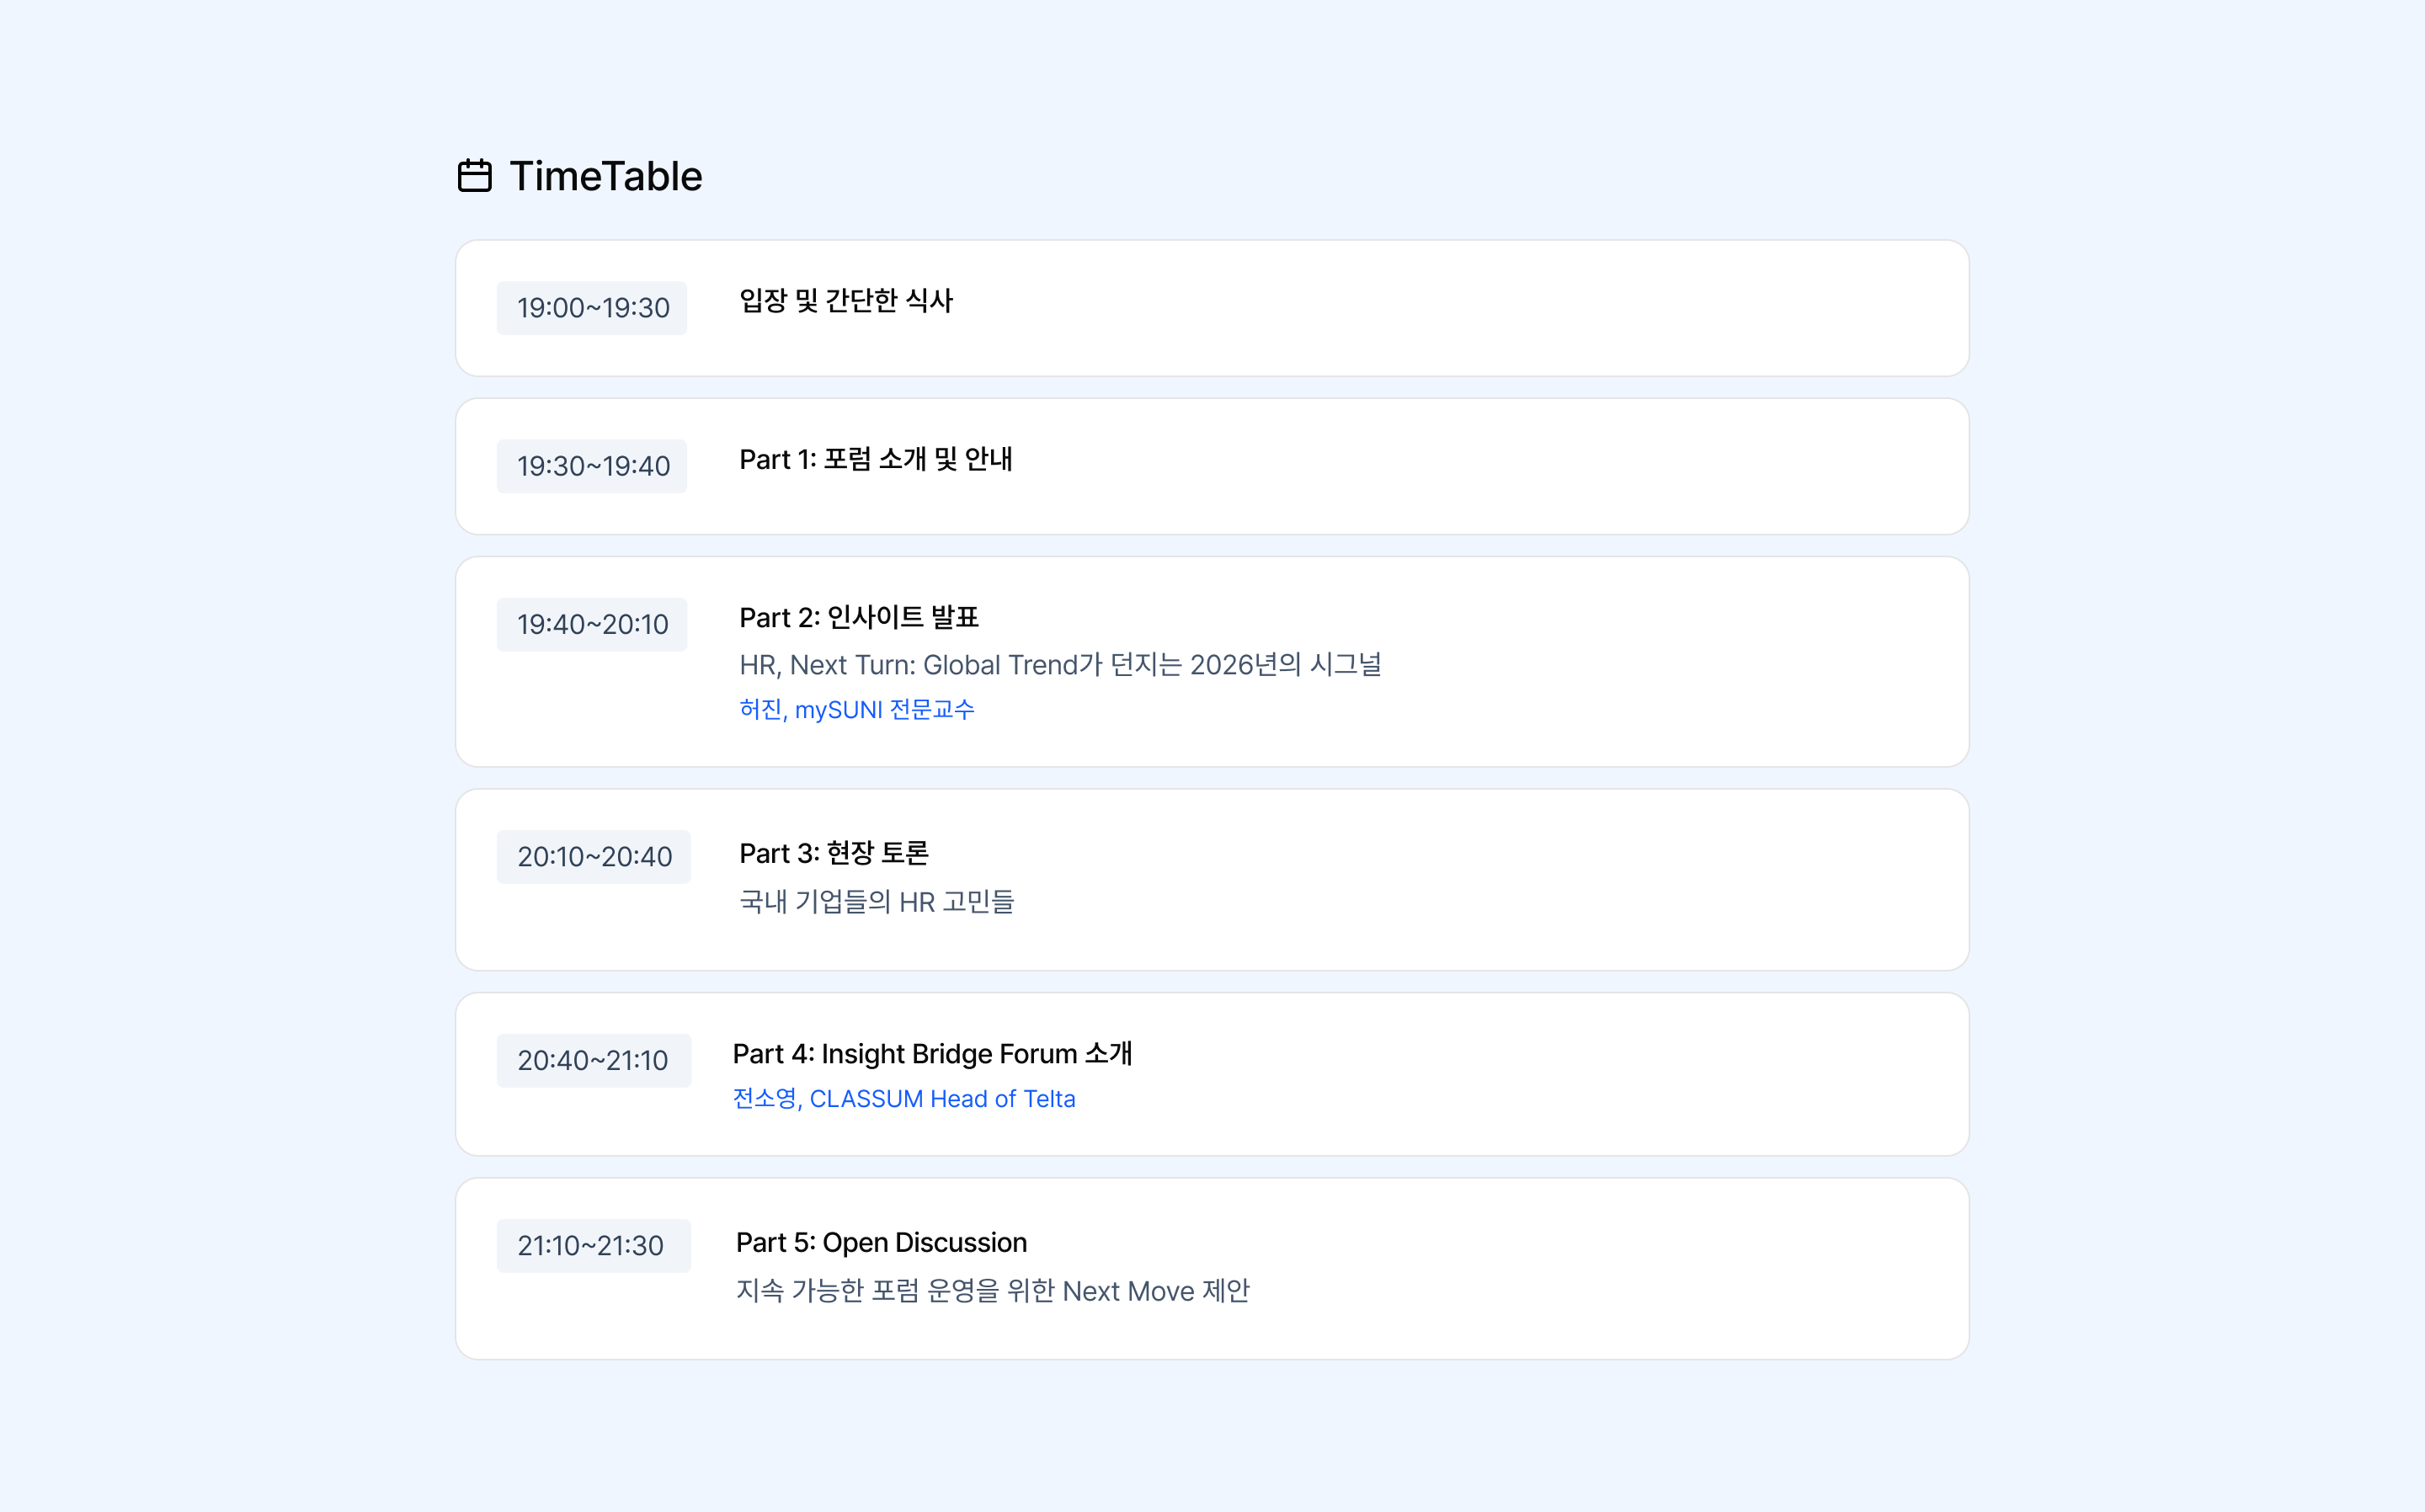Select the 19:40~20:10 time badge
Image resolution: width=2425 pixels, height=1512 pixels.
pyautogui.click(x=592, y=624)
